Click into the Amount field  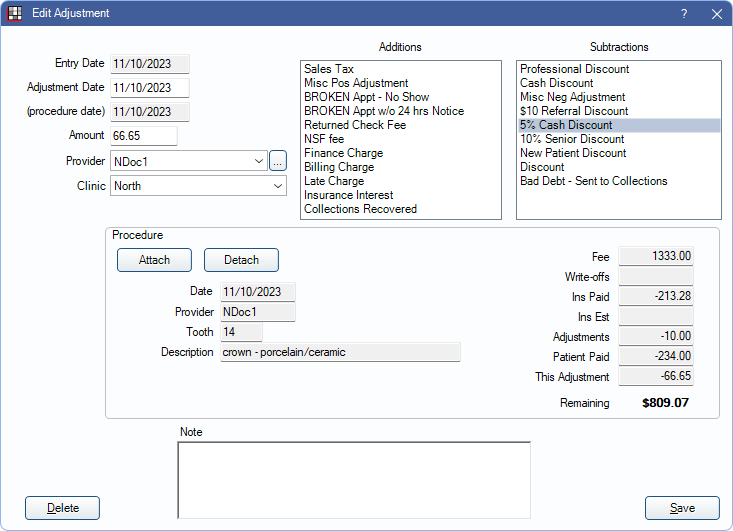tap(143, 136)
